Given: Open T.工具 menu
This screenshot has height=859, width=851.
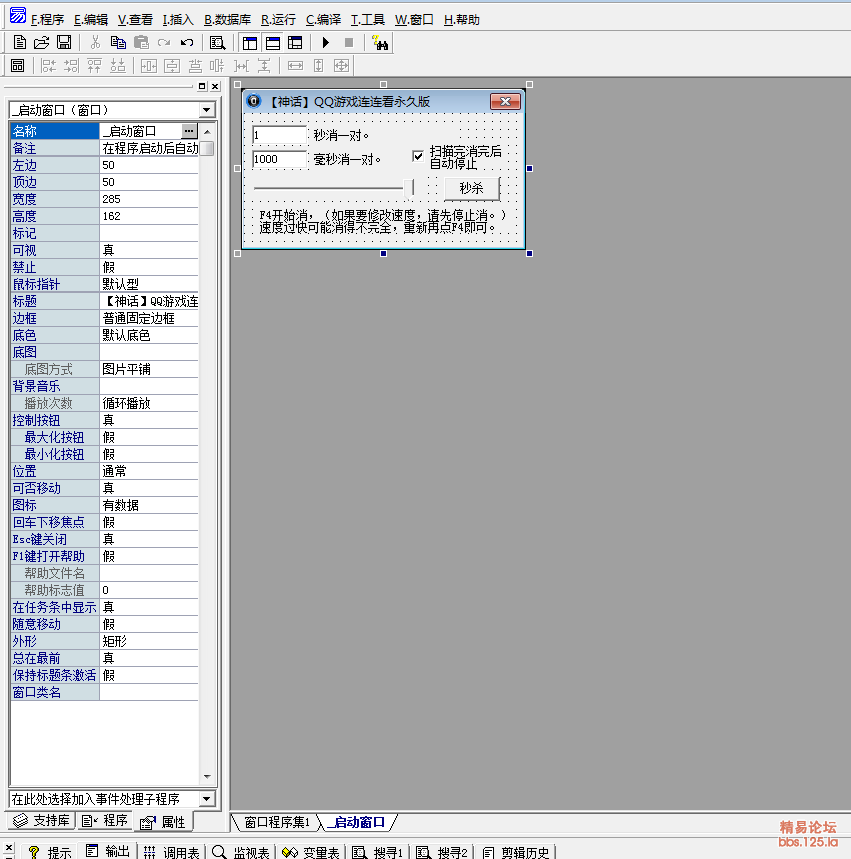Looking at the screenshot, I should click(368, 20).
